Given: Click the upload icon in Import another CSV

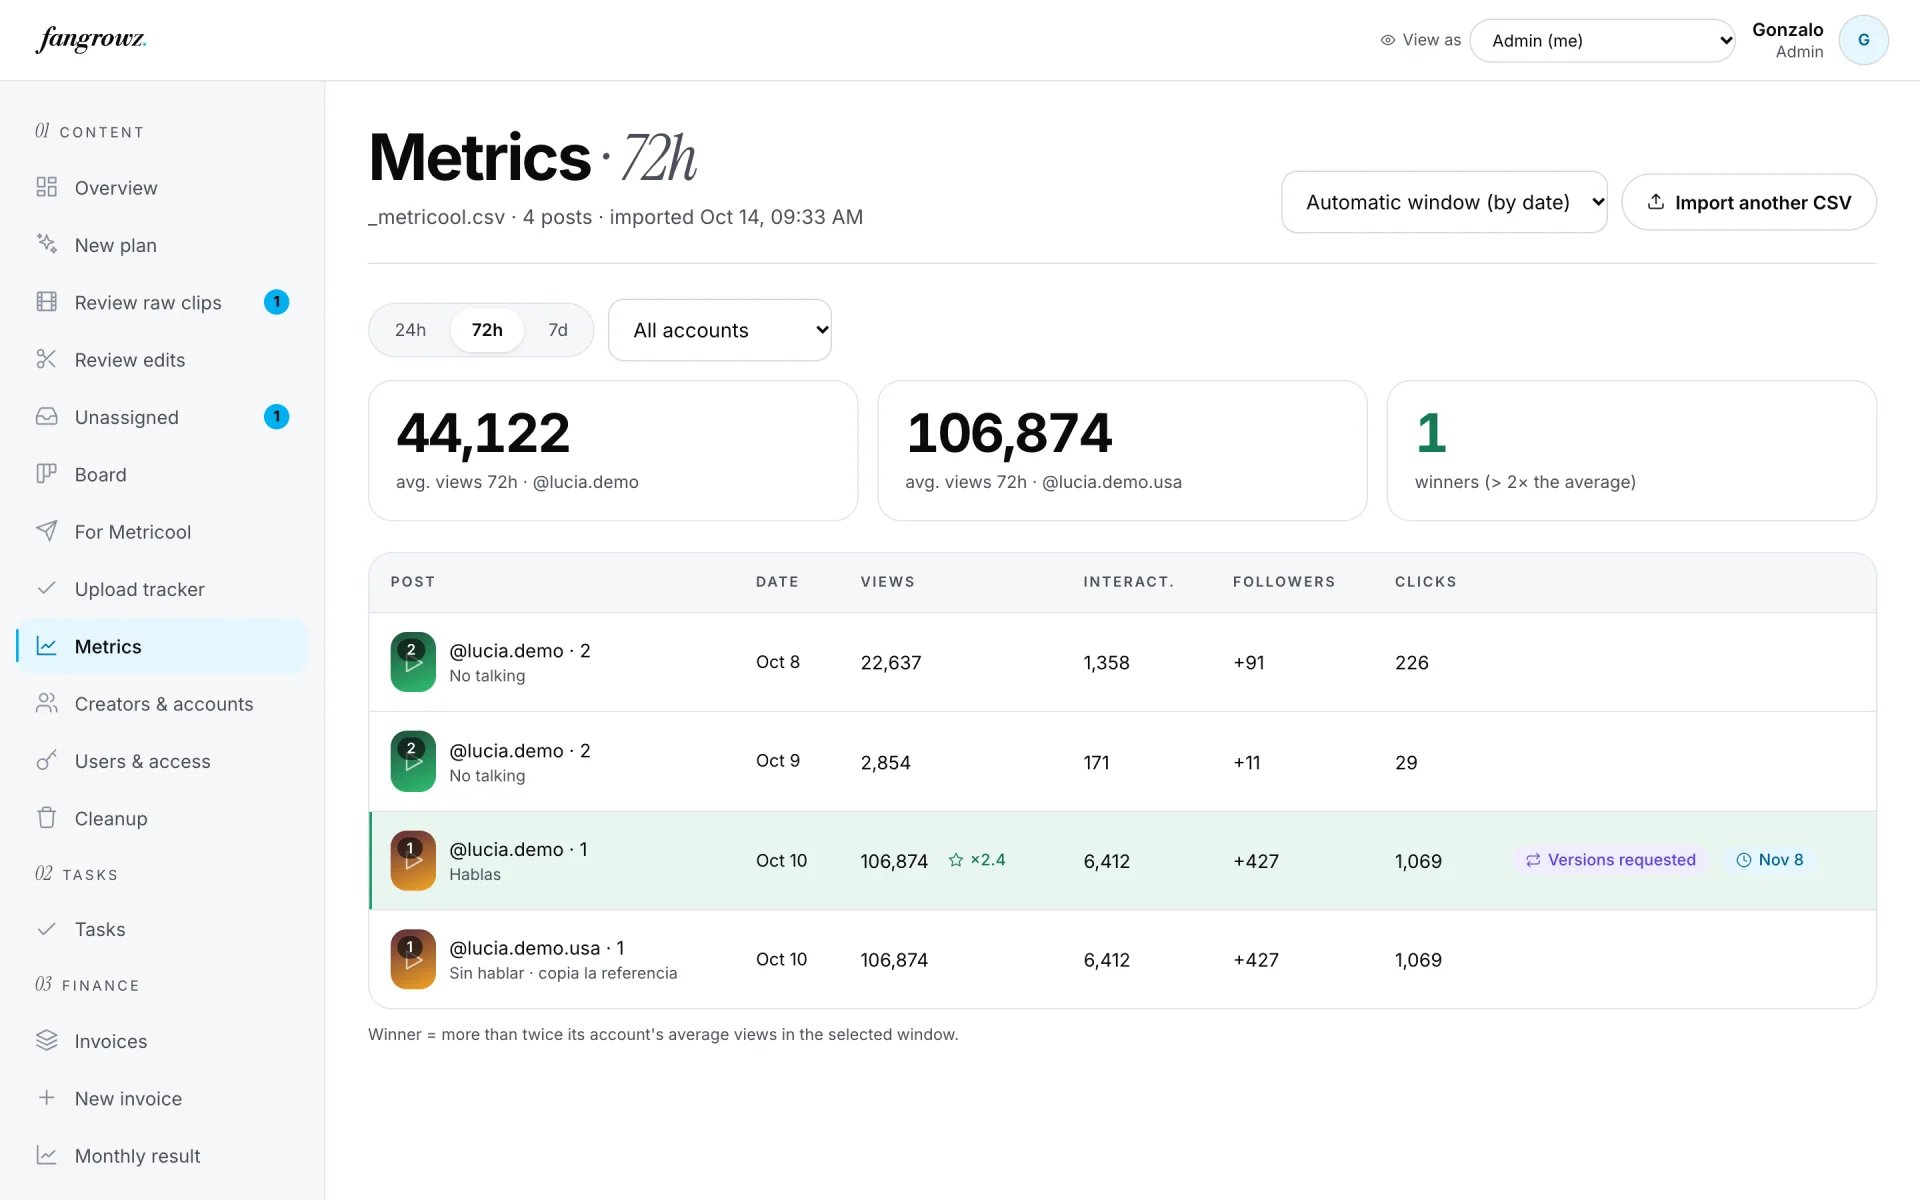Looking at the screenshot, I should point(1656,202).
